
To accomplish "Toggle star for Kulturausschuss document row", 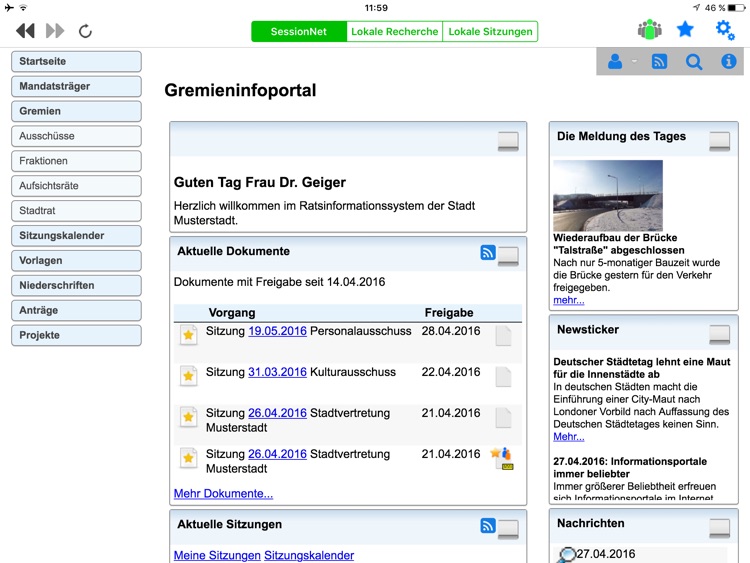I will coord(188,376).
